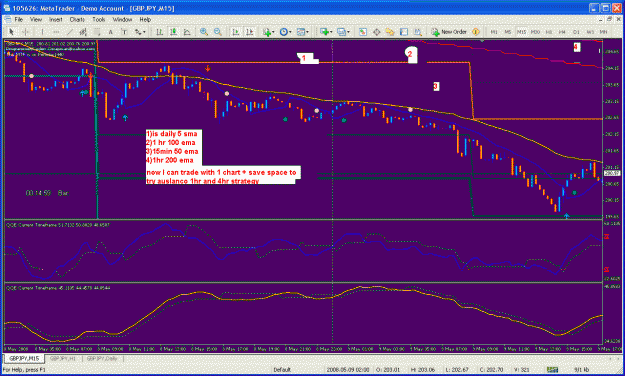Click the H: 203.06 high price
The height and width of the screenshot is (376, 625).
(x=422, y=370)
